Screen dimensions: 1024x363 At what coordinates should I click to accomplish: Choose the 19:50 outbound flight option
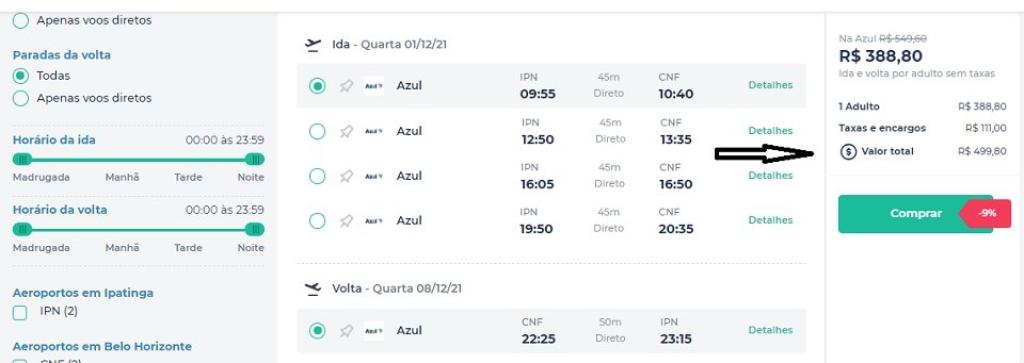click(317, 221)
